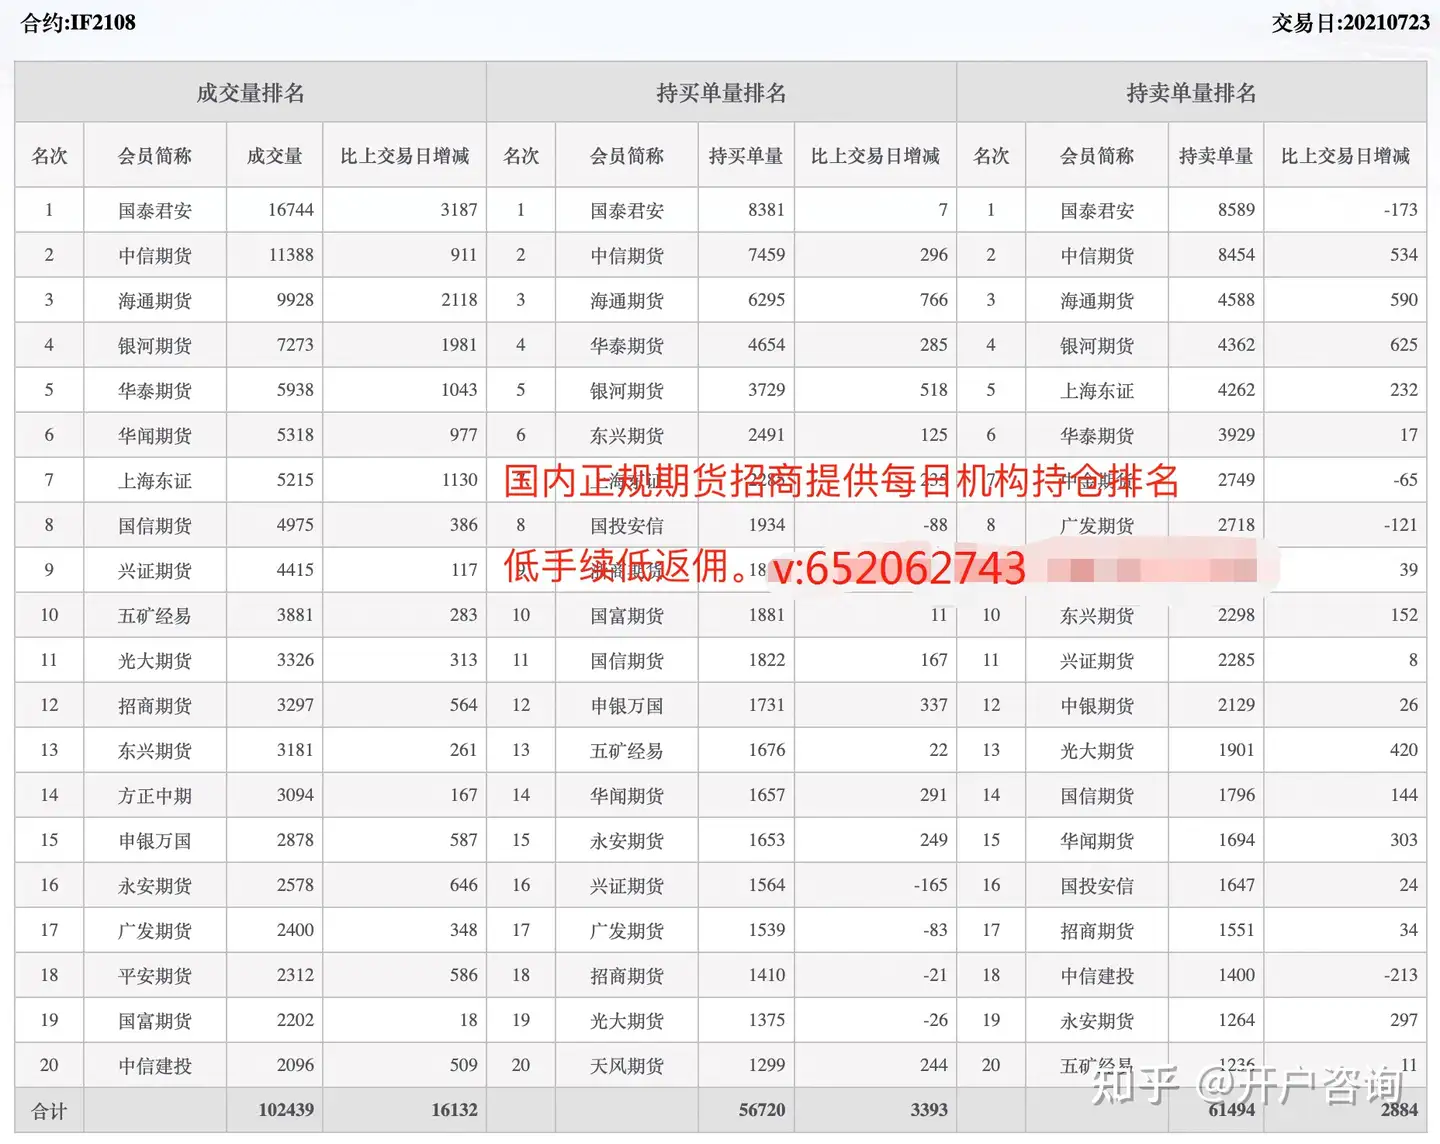Click 申银万国 with long position 1731
Screen dimensions: 1440x1144
(x=627, y=706)
